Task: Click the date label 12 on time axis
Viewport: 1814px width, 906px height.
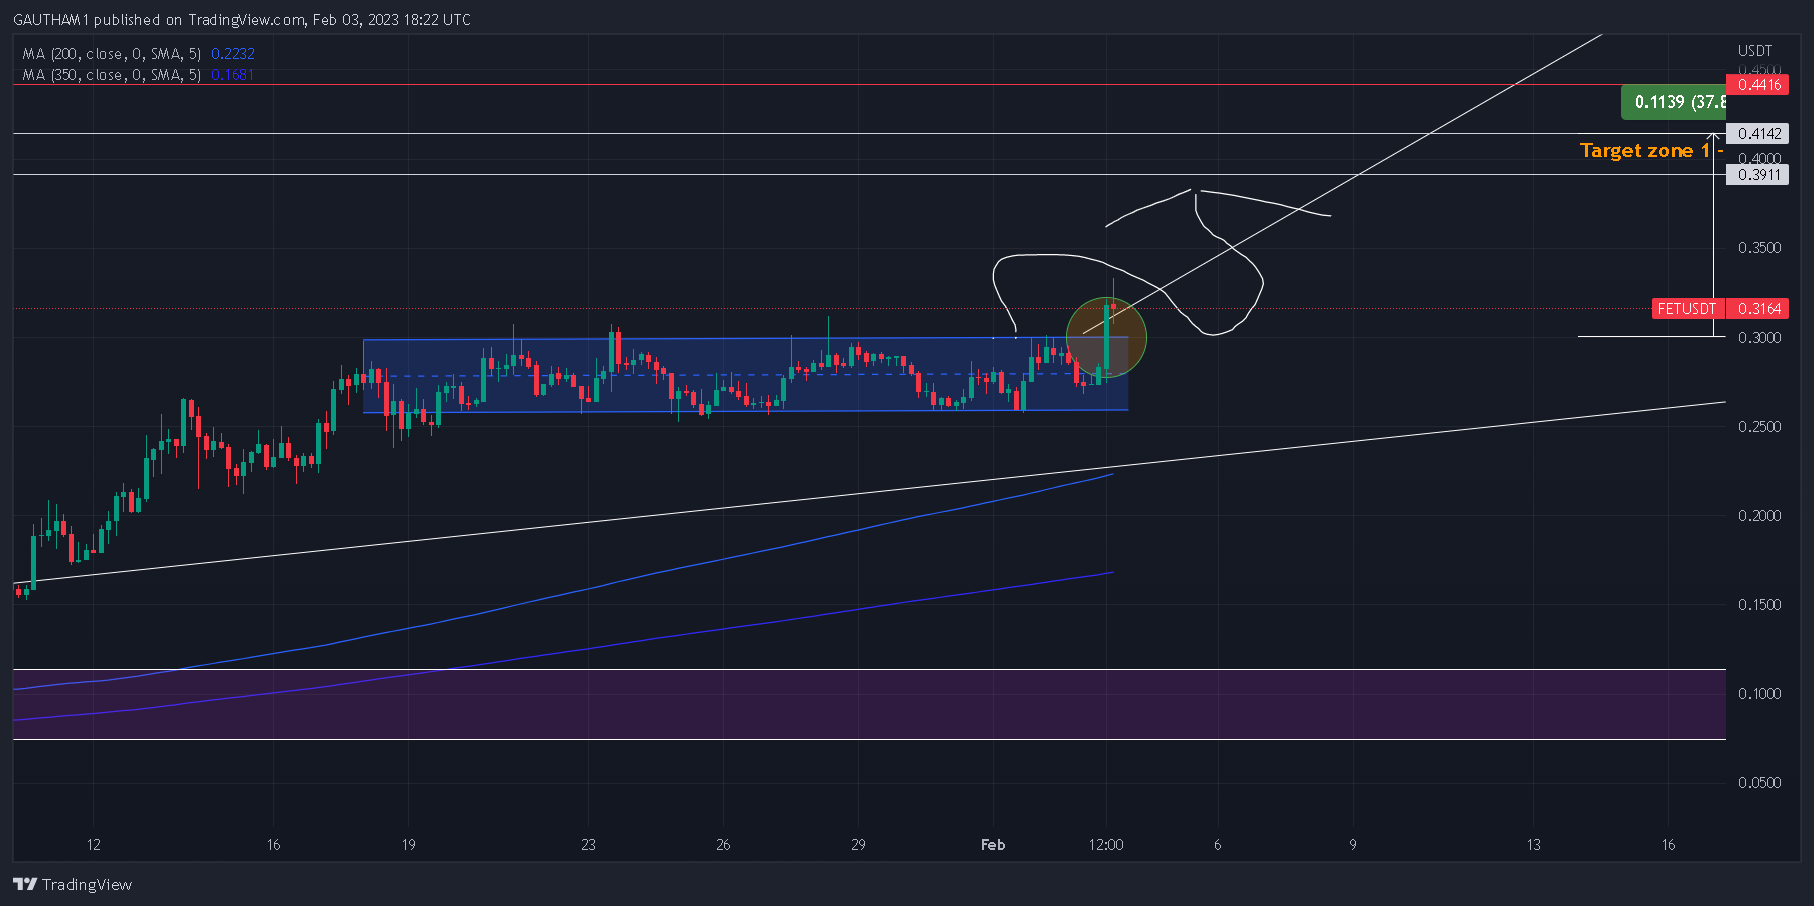Action: 94,845
